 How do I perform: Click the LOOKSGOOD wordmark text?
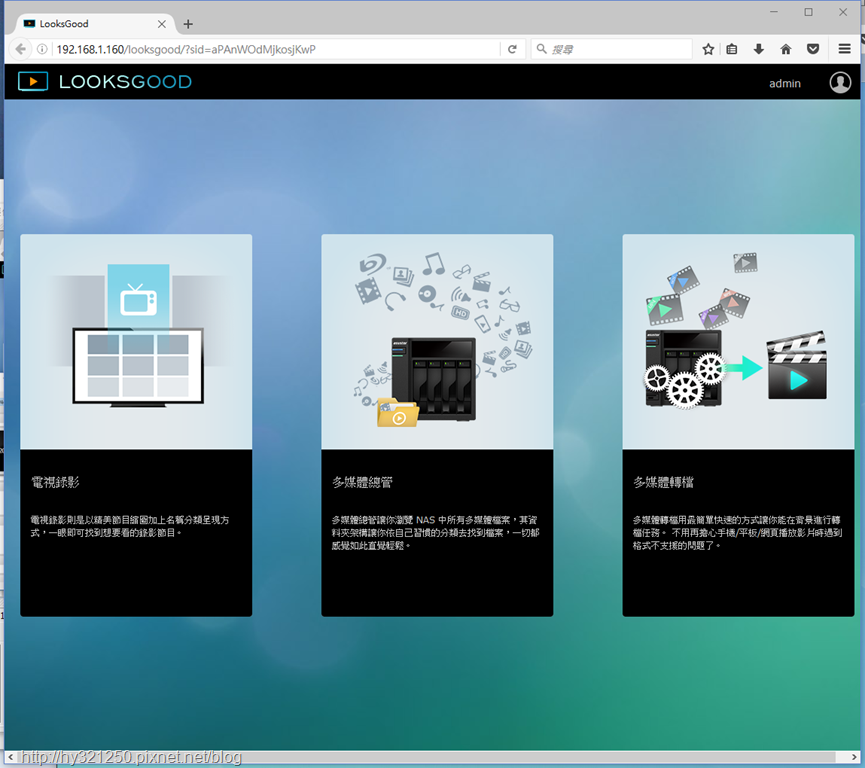tap(125, 82)
